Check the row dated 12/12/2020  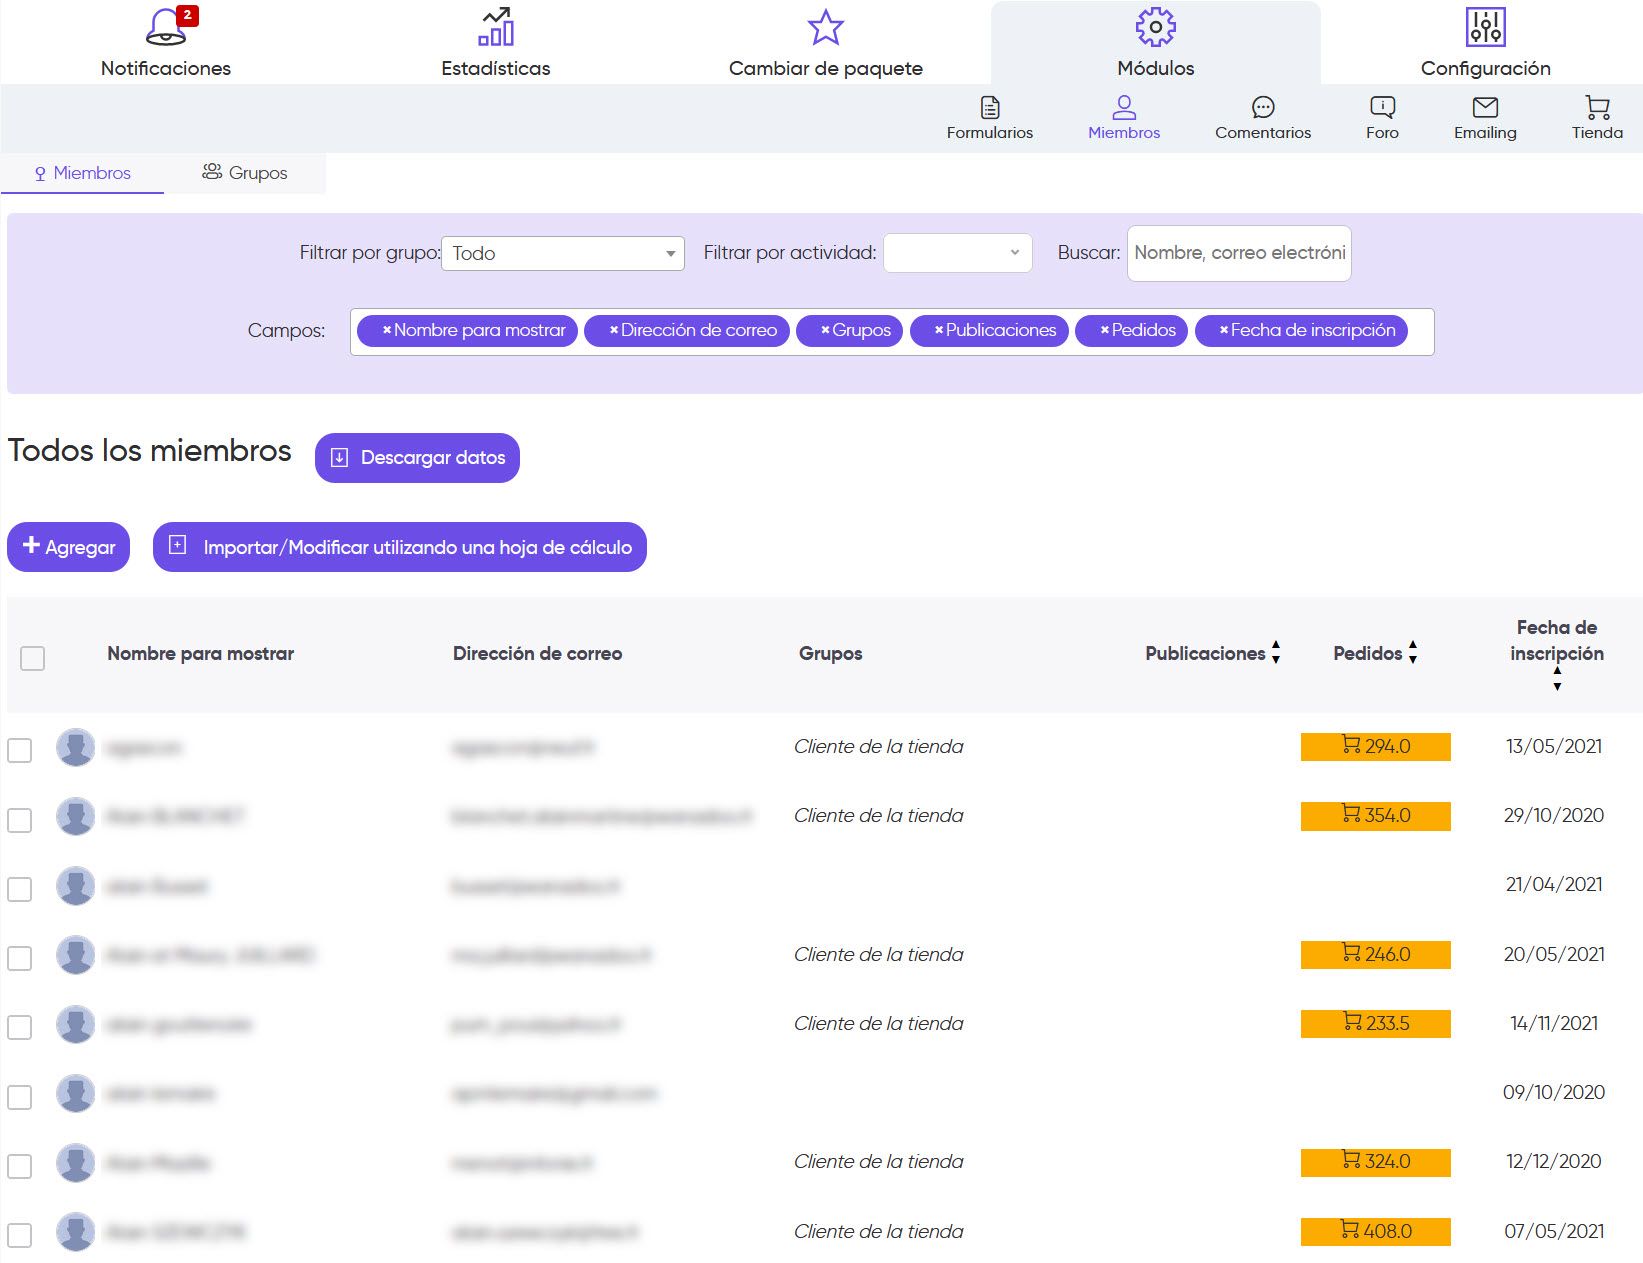[20, 1166]
